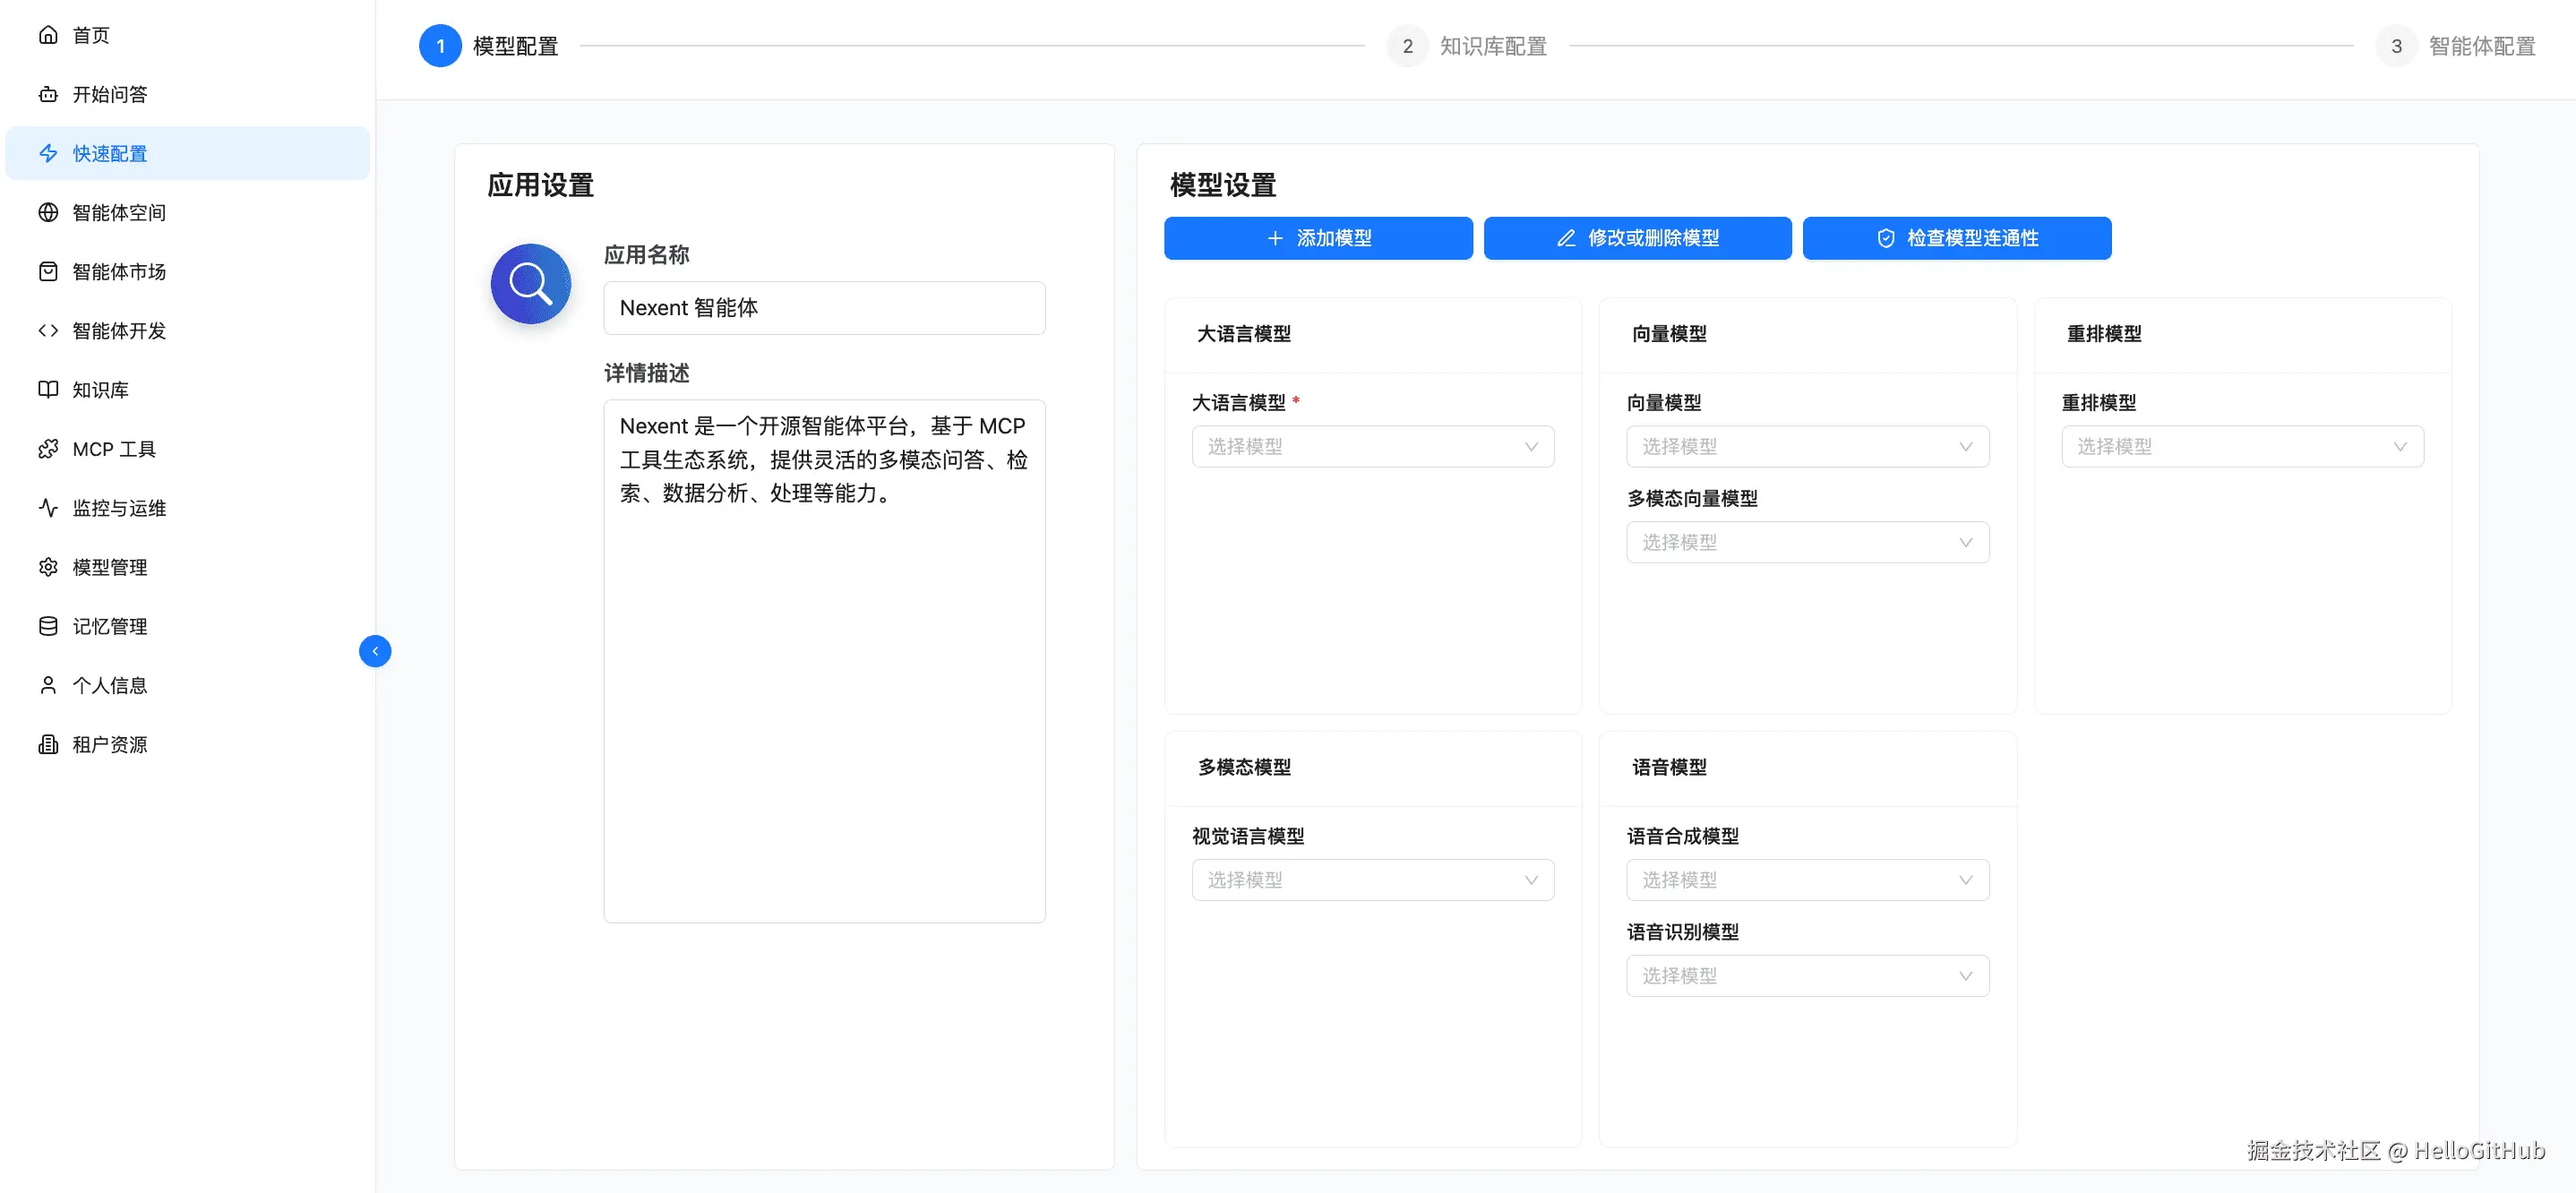The width and height of the screenshot is (2576, 1193).
Task: Collapse sidebar with blue chevron button
Action: coord(375,651)
